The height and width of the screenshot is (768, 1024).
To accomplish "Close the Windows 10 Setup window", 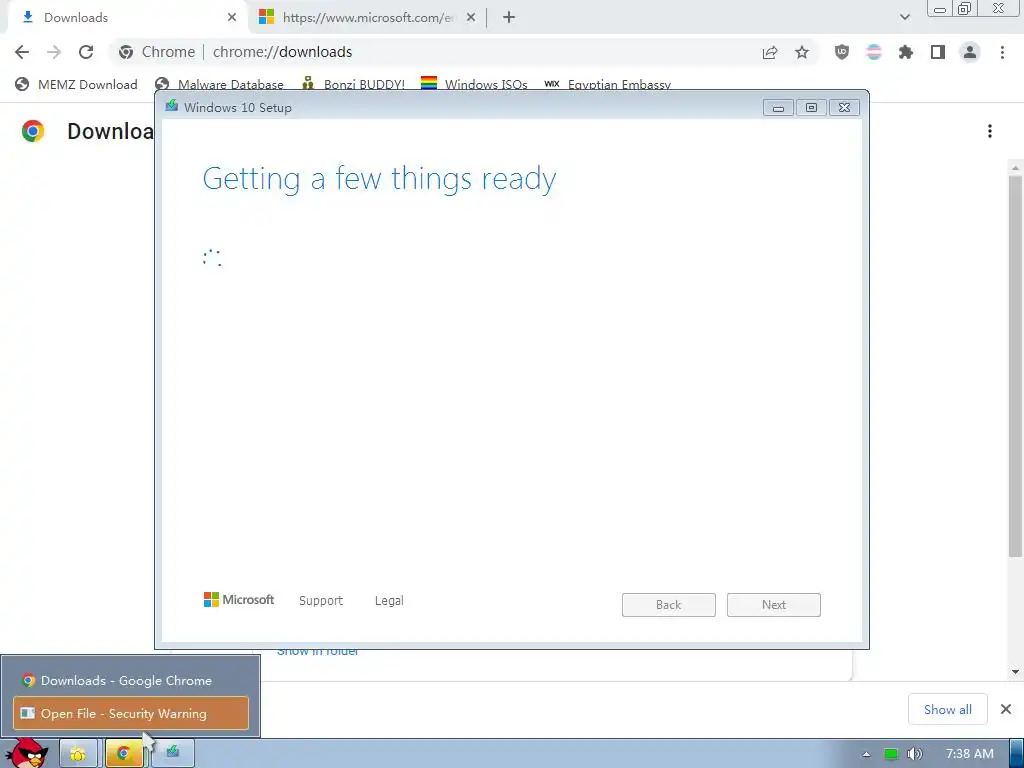I will [x=844, y=108].
